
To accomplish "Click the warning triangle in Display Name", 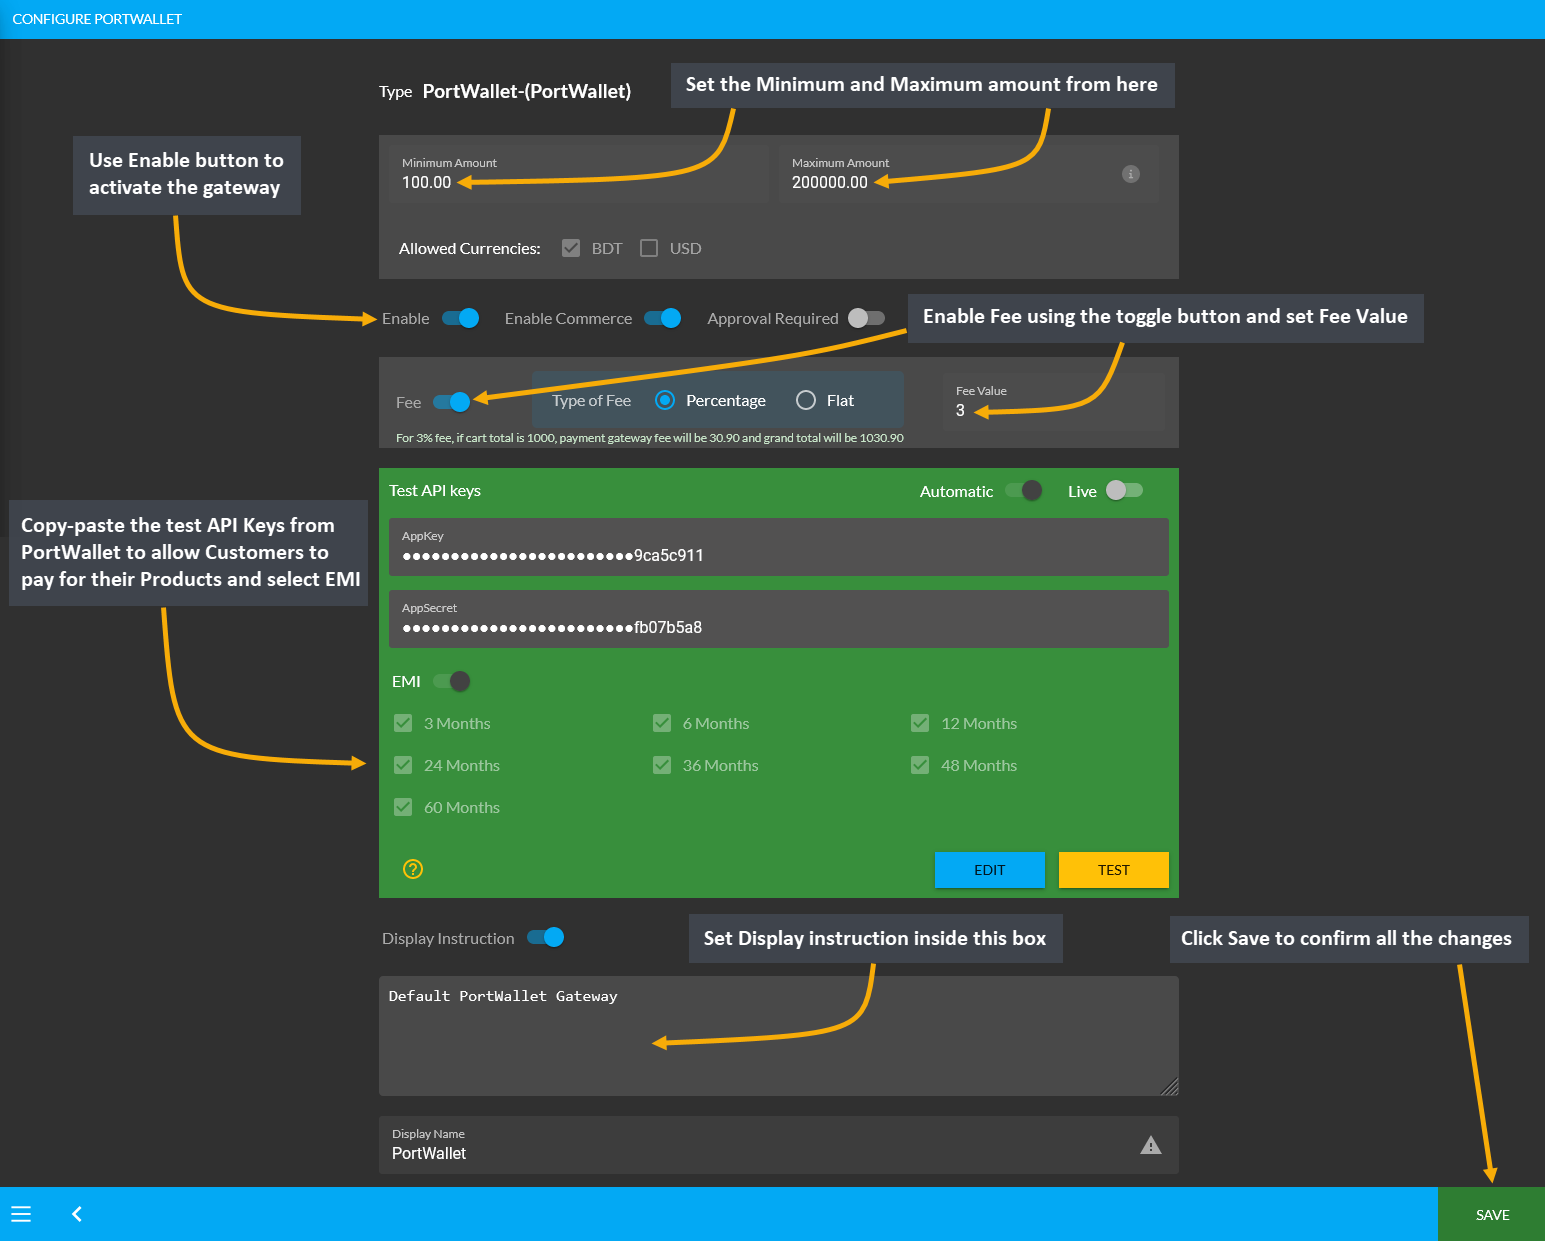I will tap(1151, 1145).
